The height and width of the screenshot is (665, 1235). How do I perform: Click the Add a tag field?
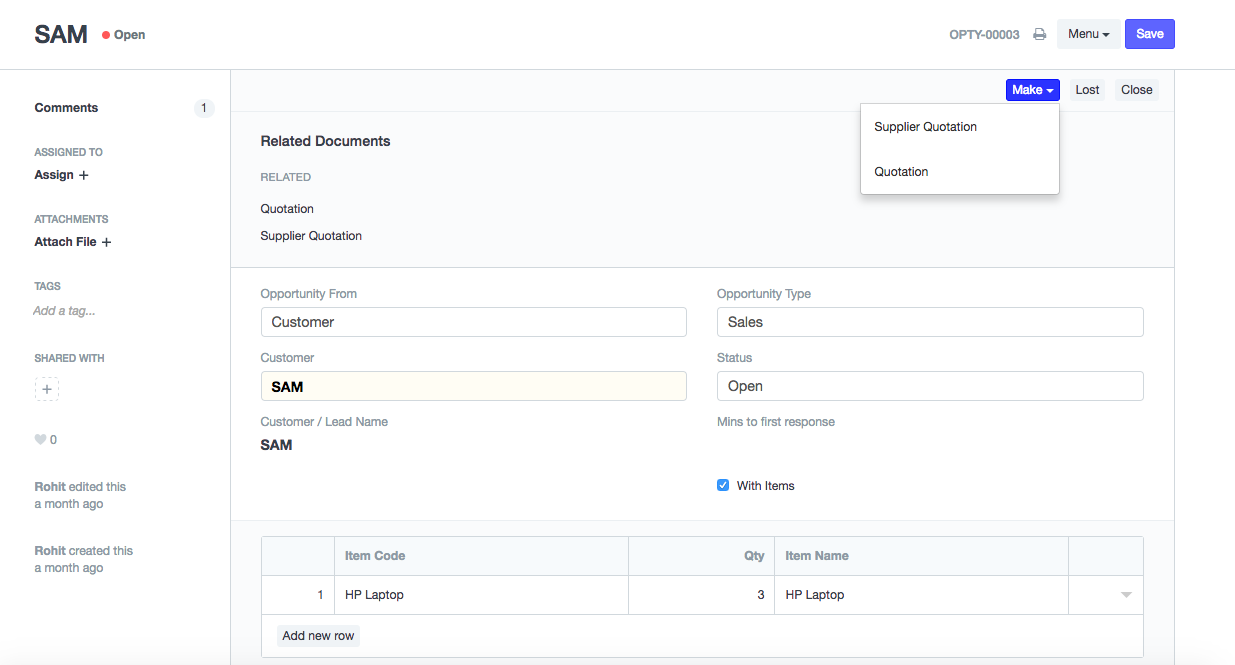point(65,311)
